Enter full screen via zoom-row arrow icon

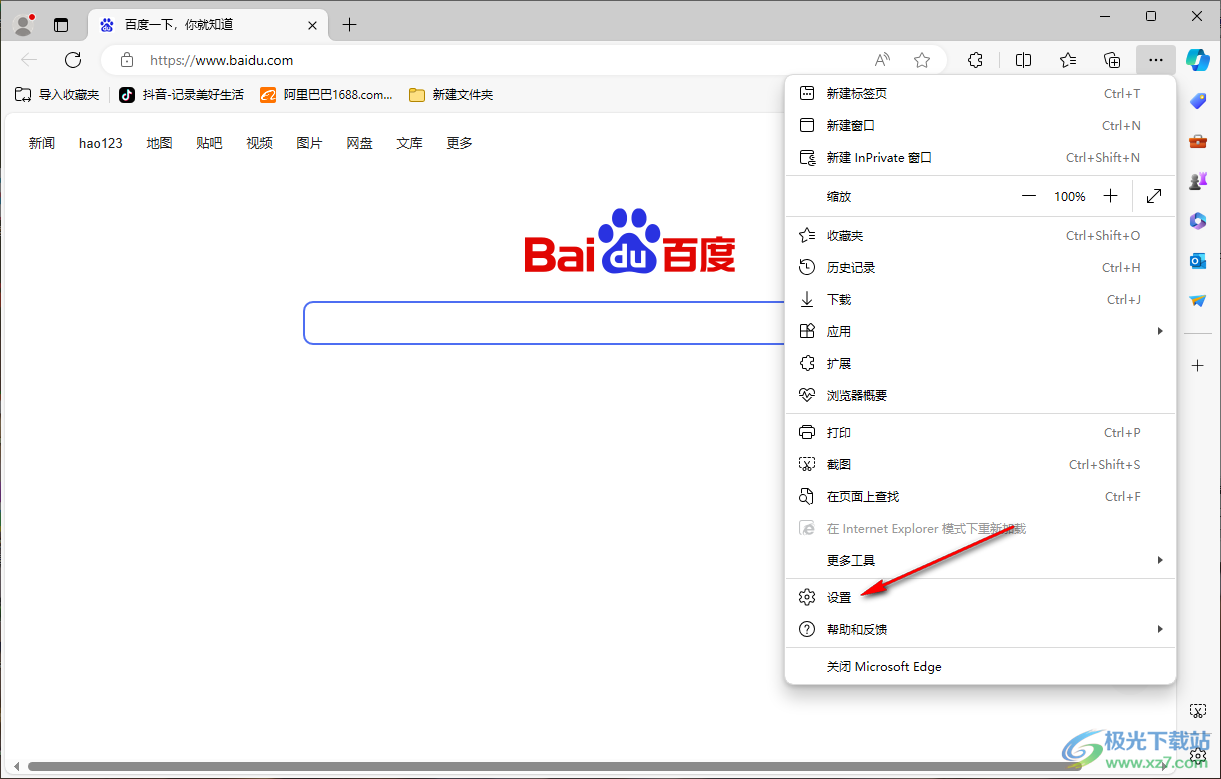1154,196
